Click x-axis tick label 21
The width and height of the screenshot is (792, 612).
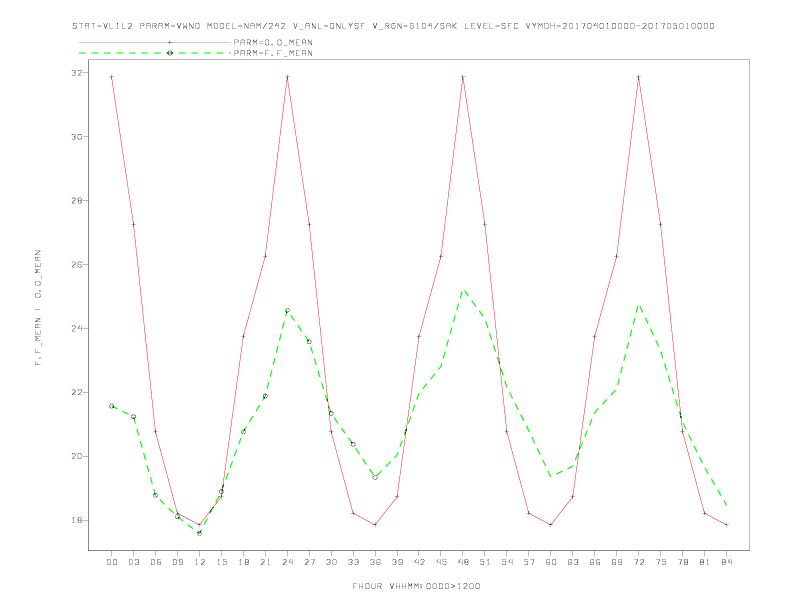[265, 562]
